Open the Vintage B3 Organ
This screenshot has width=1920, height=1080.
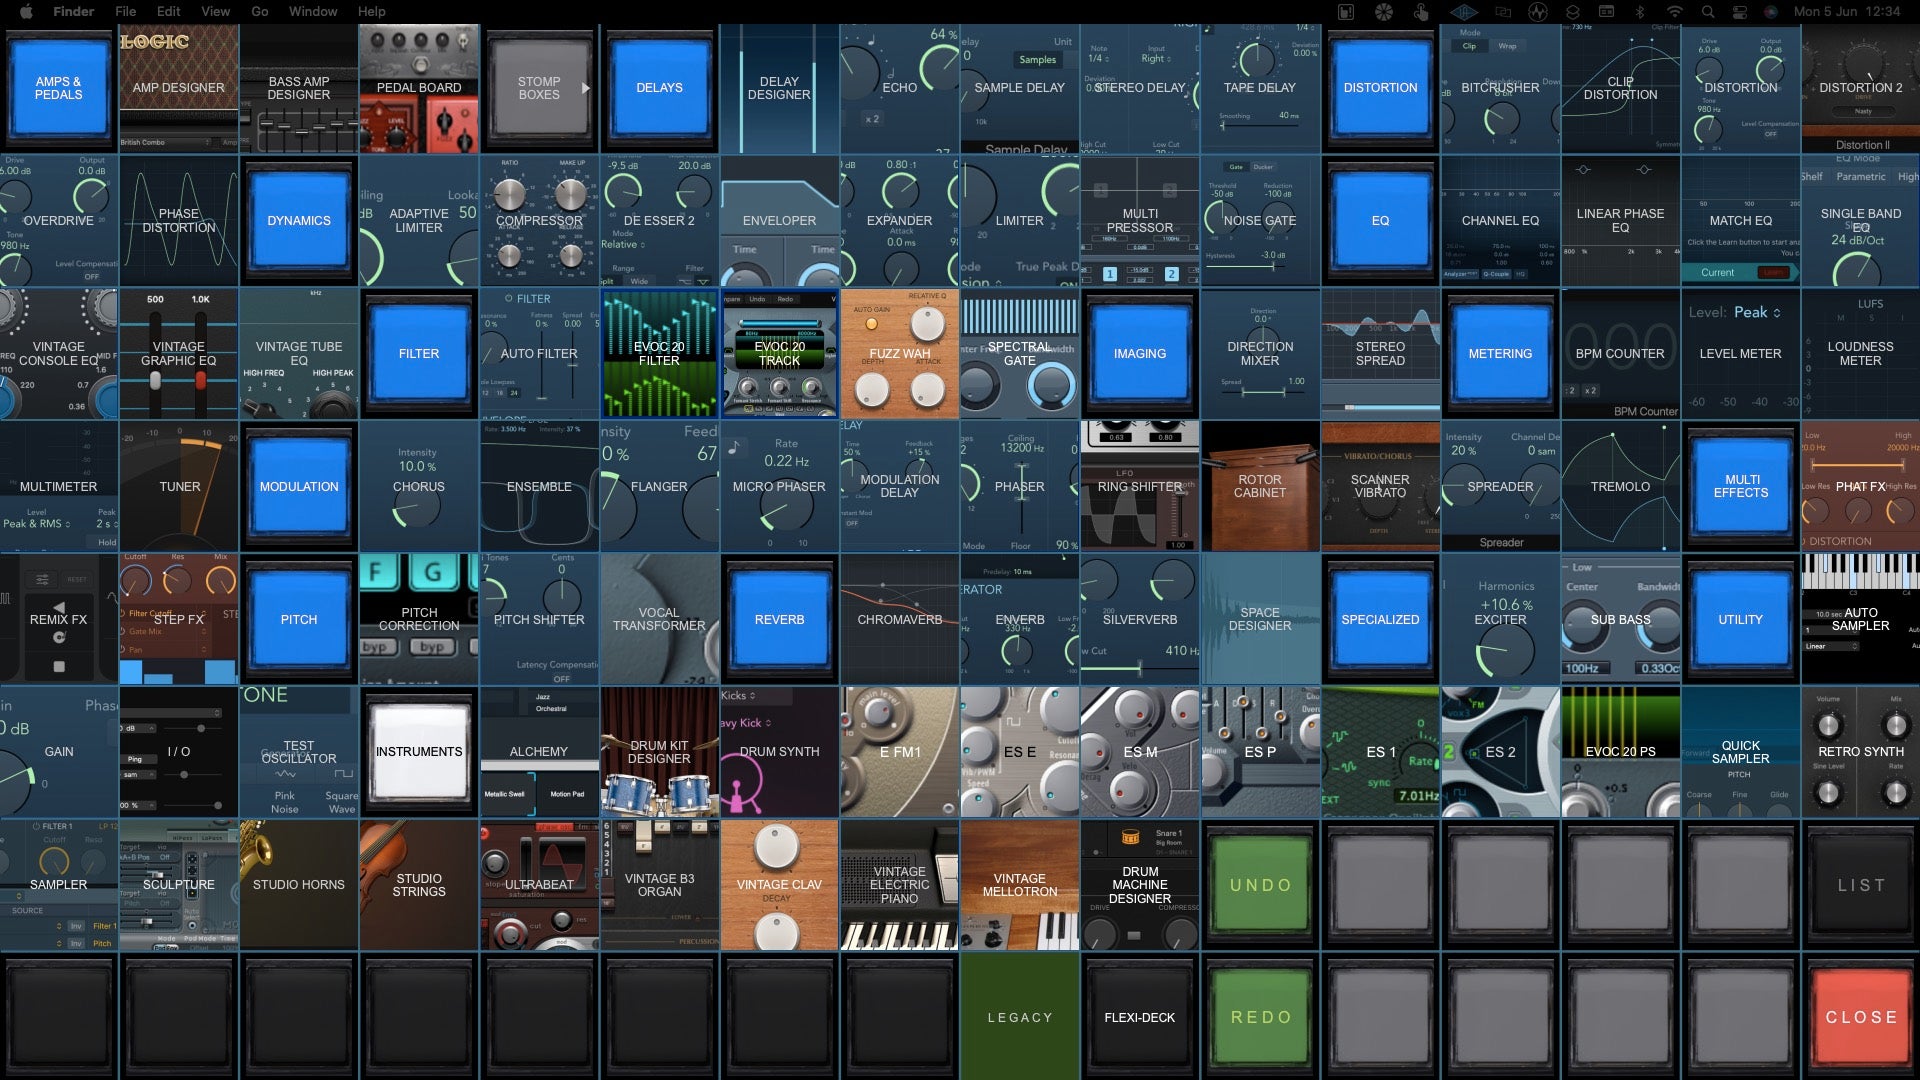click(x=659, y=884)
